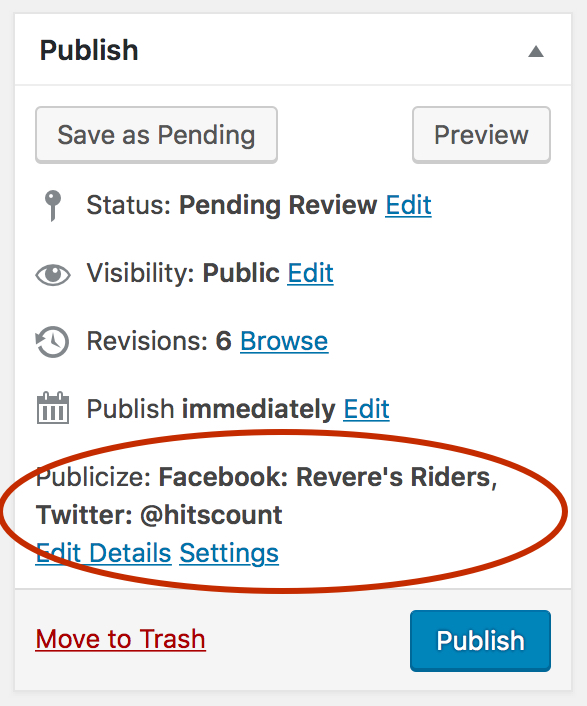Click the revisions count number 6
This screenshot has width=587, height=706.
(224, 341)
